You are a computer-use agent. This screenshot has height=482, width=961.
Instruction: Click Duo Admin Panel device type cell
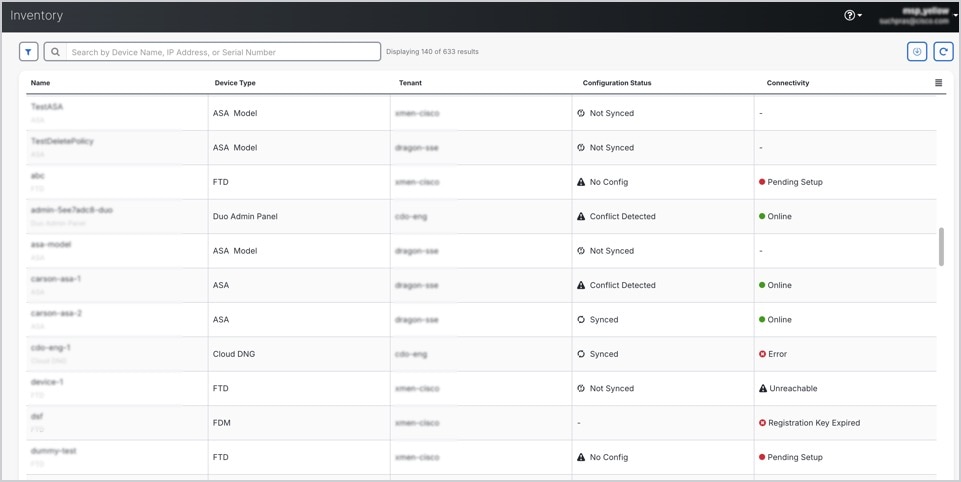(245, 216)
